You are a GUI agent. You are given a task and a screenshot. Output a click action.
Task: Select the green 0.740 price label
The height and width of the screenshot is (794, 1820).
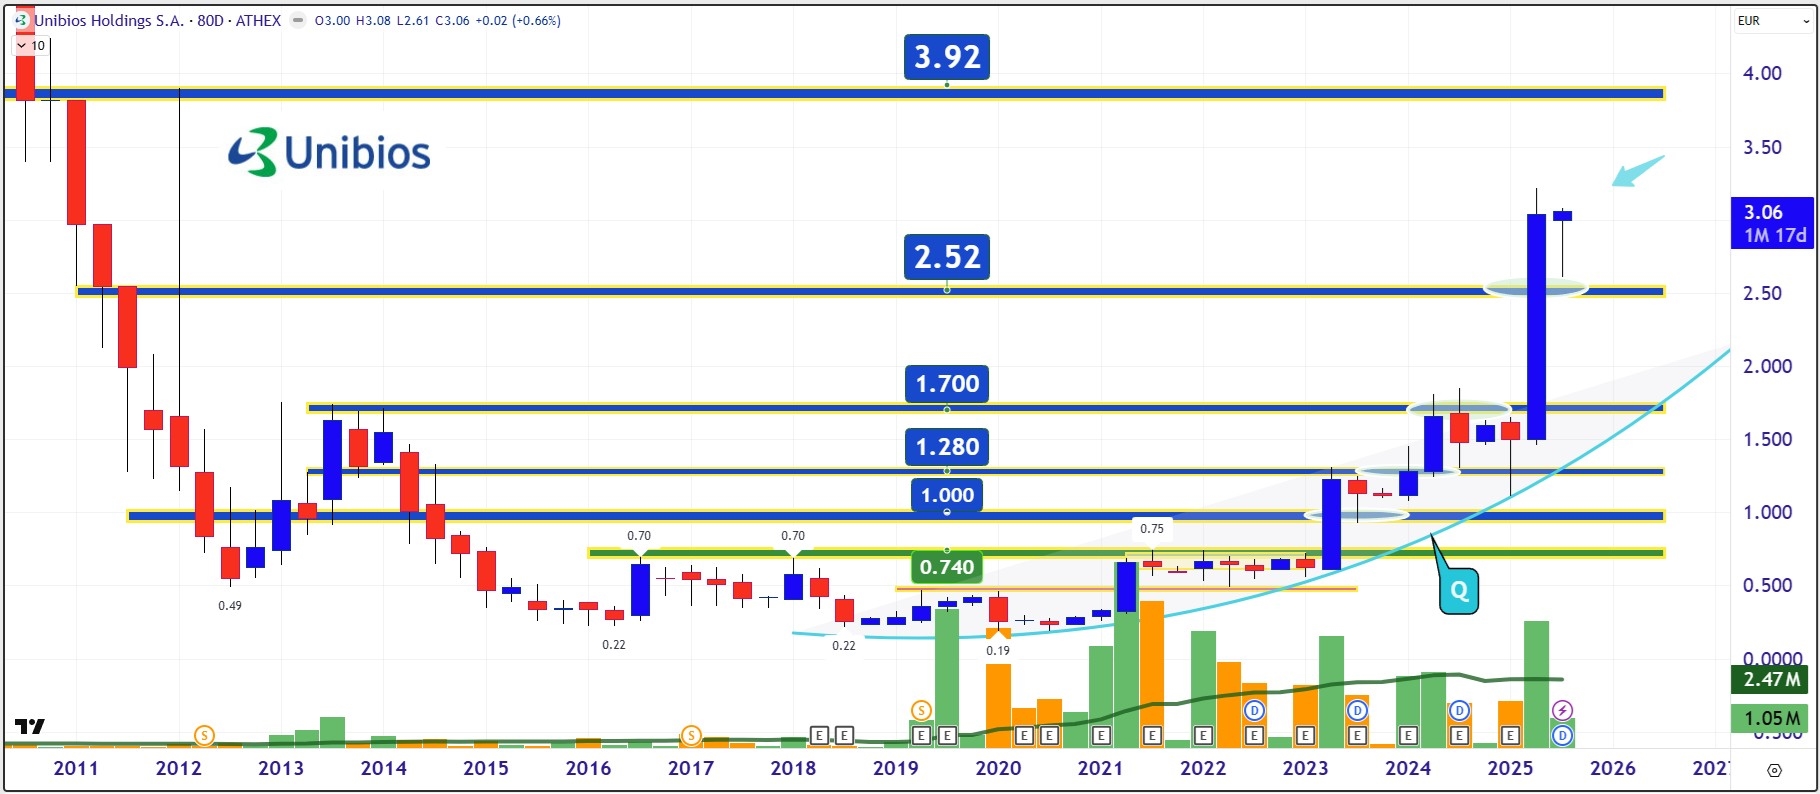(x=946, y=568)
